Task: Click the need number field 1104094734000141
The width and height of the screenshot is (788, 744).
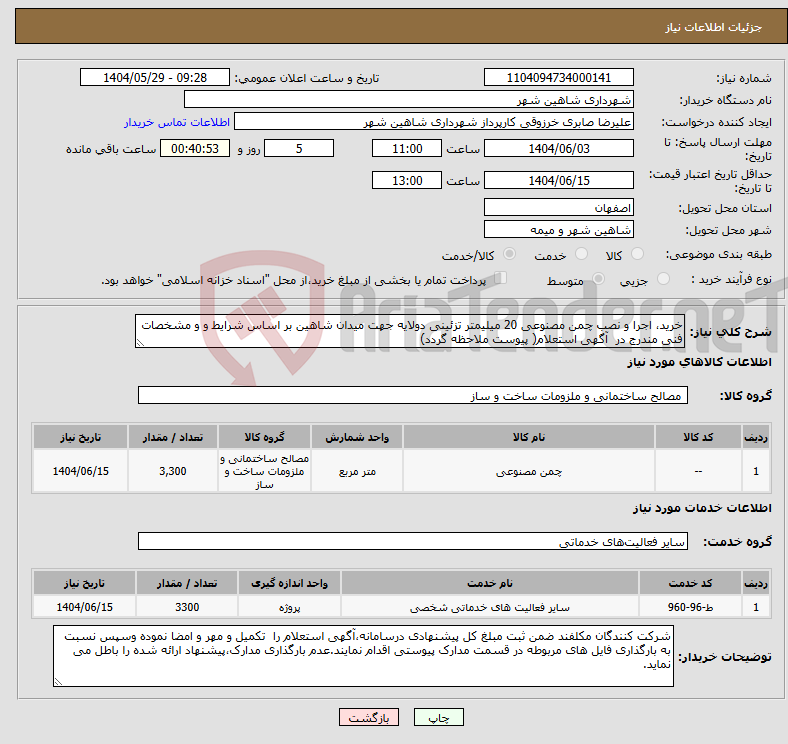Action: point(558,78)
